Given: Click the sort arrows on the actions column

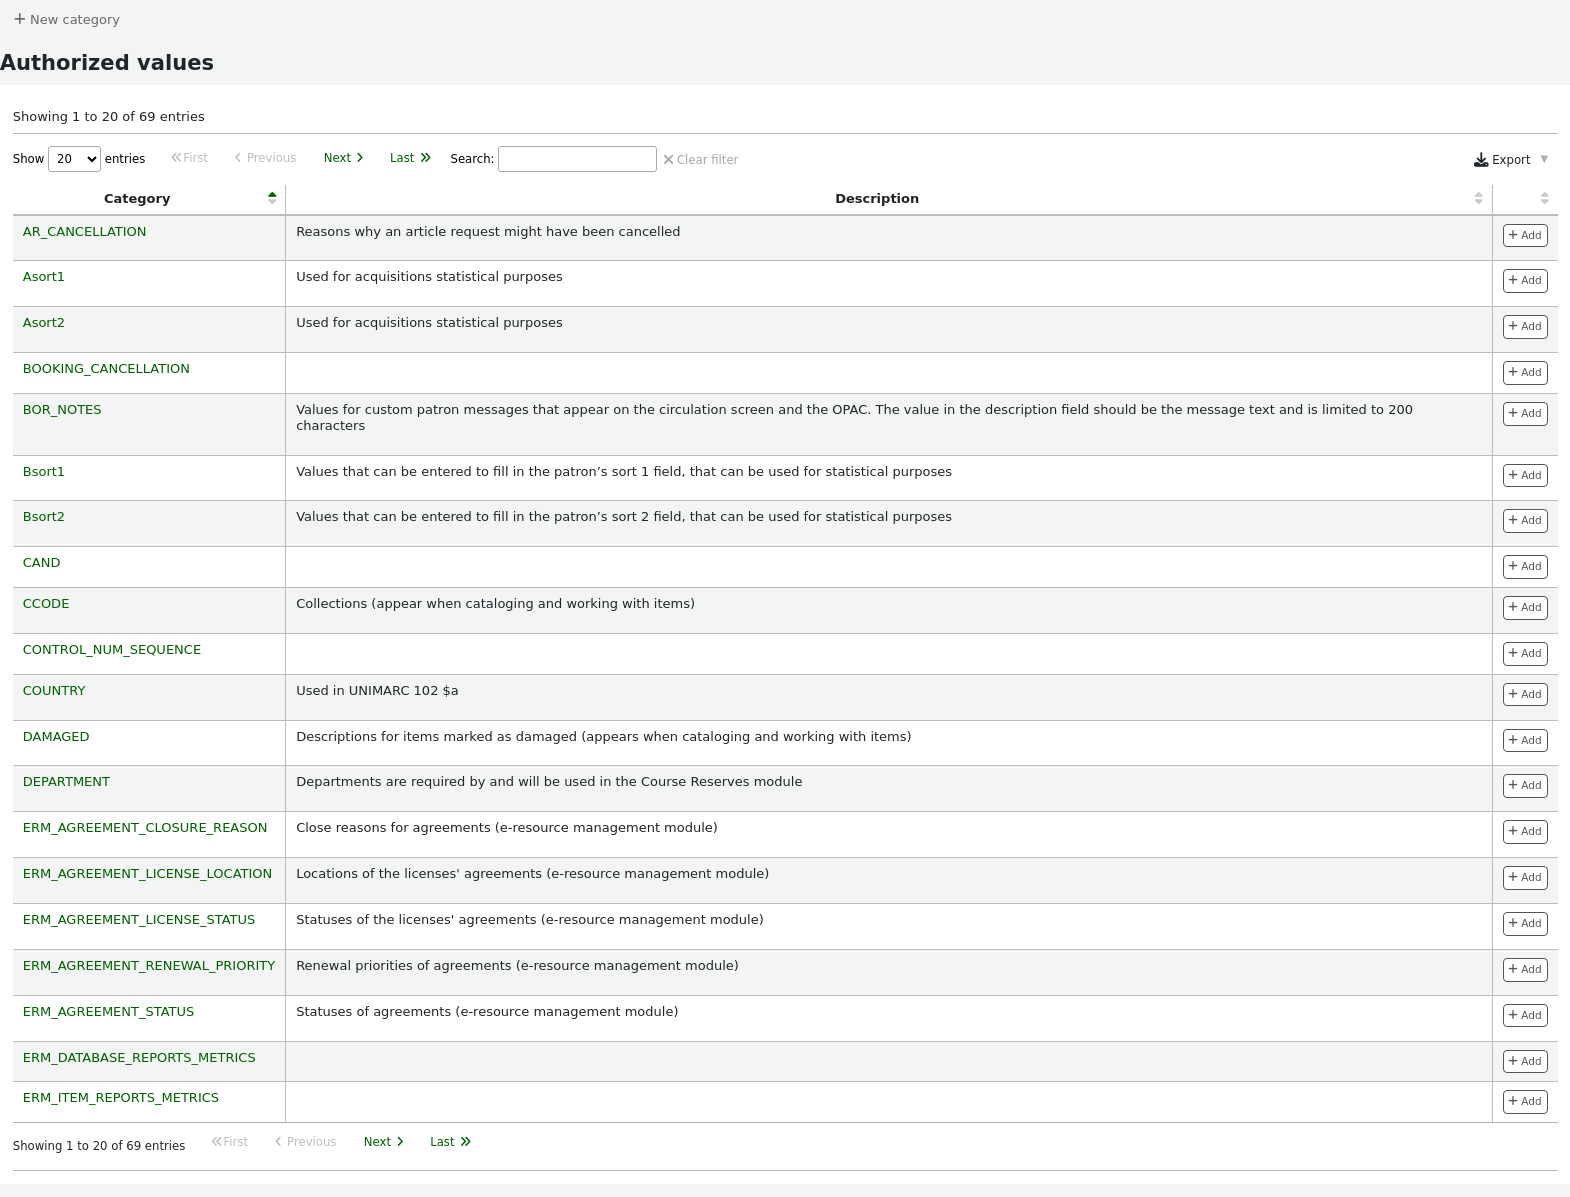Looking at the screenshot, I should coord(1543,199).
